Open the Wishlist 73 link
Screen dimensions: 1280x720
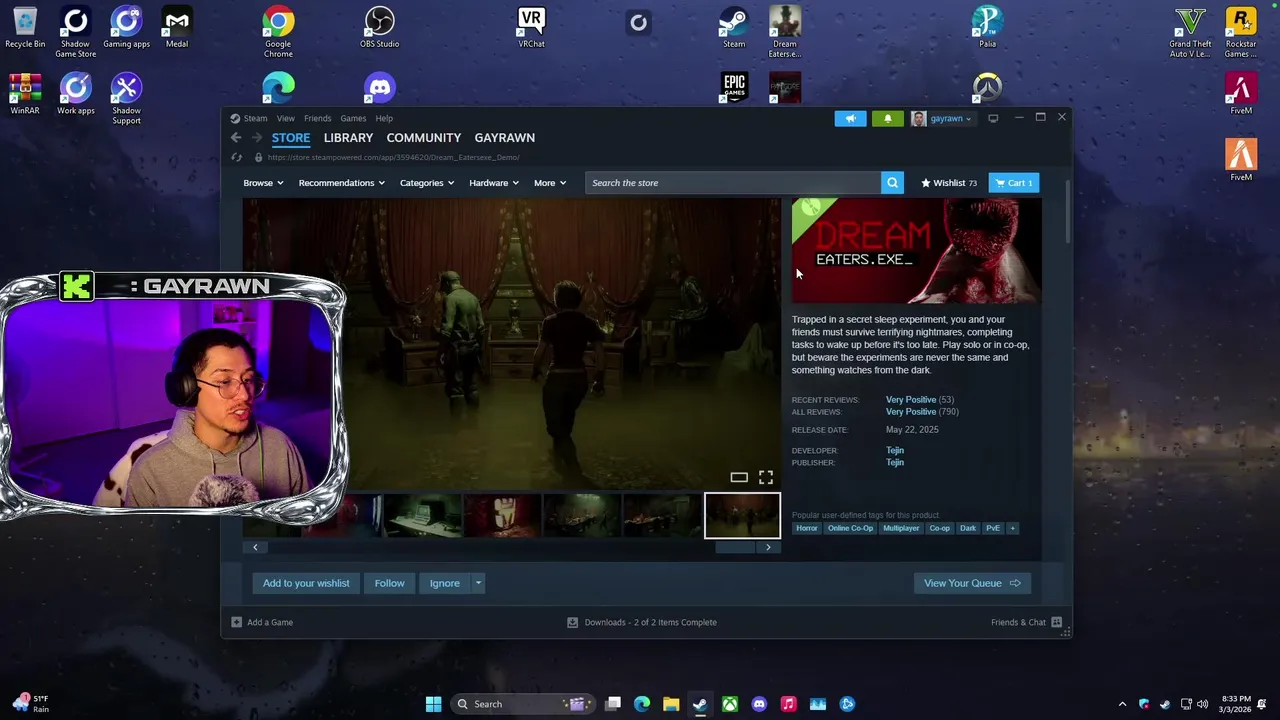point(949,183)
